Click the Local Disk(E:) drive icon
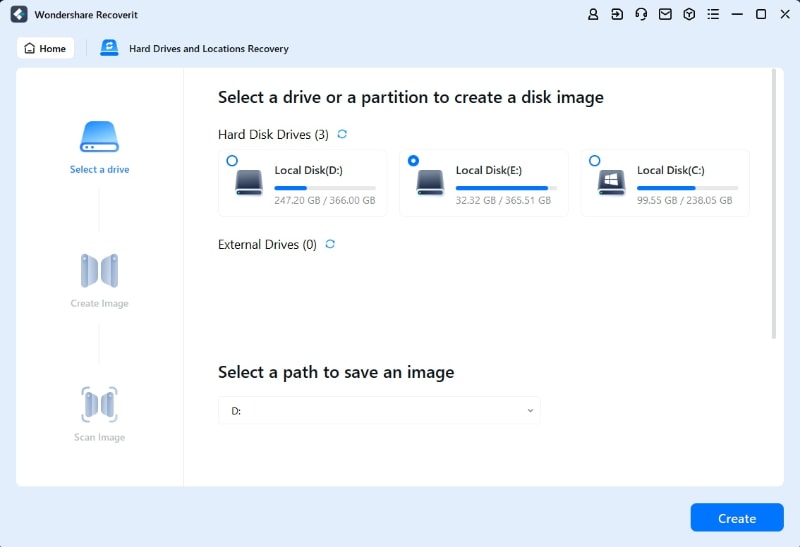Viewport: 800px width, 547px height. pos(430,182)
